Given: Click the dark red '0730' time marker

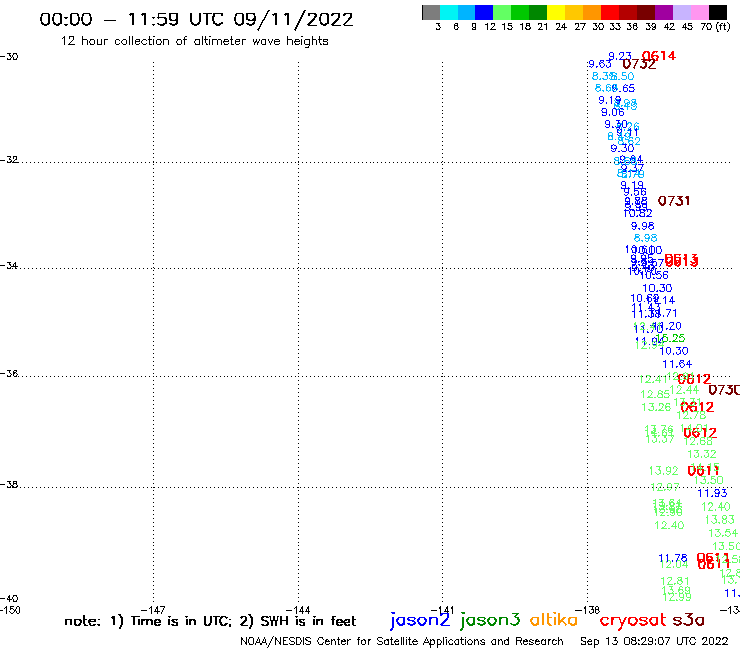Looking at the screenshot, I should click(724, 390).
